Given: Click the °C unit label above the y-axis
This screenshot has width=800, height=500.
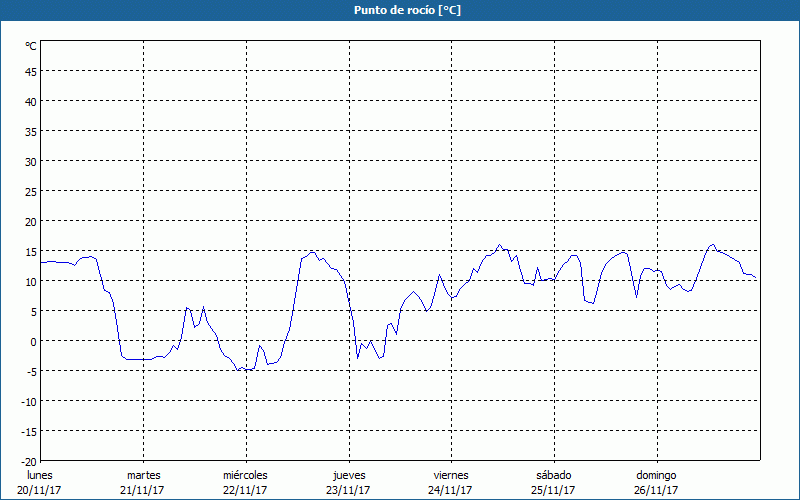Looking at the screenshot, I should 31,46.
